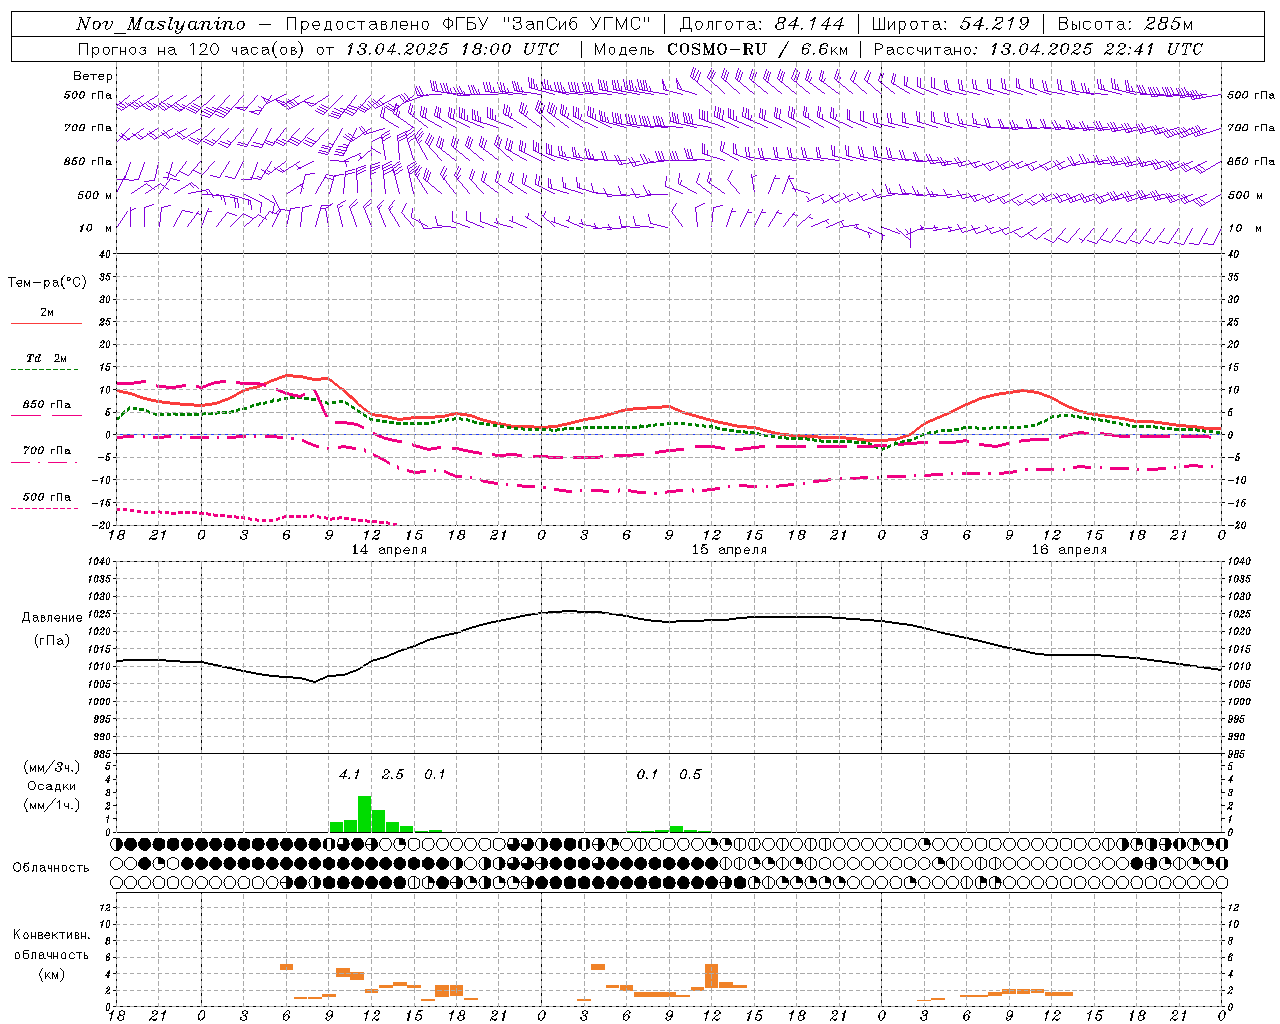This screenshot has height=1024, width=1280.
Task: Click the station name Nov_Maslyanino in the header
Action: [161, 24]
